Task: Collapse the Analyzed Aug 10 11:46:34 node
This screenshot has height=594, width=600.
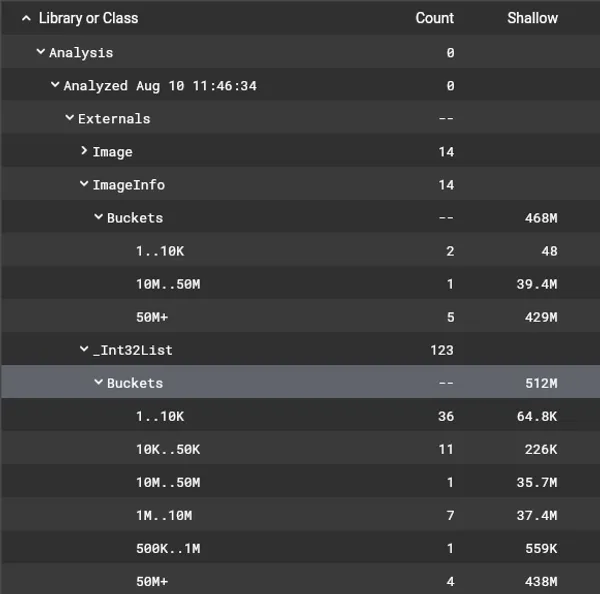Action: click(55, 86)
